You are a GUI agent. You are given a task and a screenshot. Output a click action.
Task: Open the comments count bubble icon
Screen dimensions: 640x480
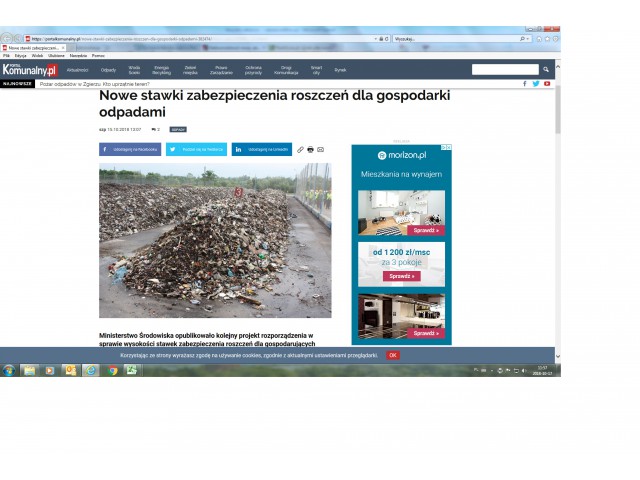153,129
